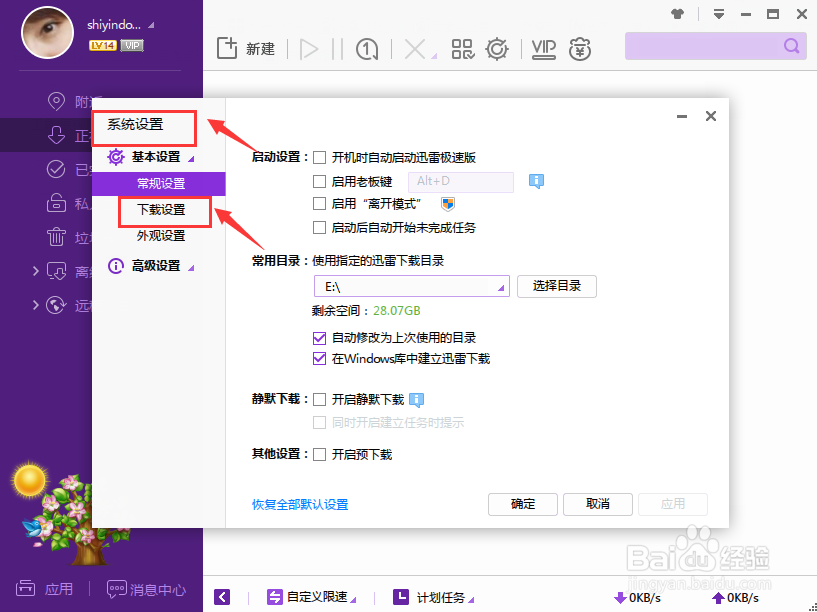
Task: Open the main menu triangle icon in the title bar
Action: point(719,14)
